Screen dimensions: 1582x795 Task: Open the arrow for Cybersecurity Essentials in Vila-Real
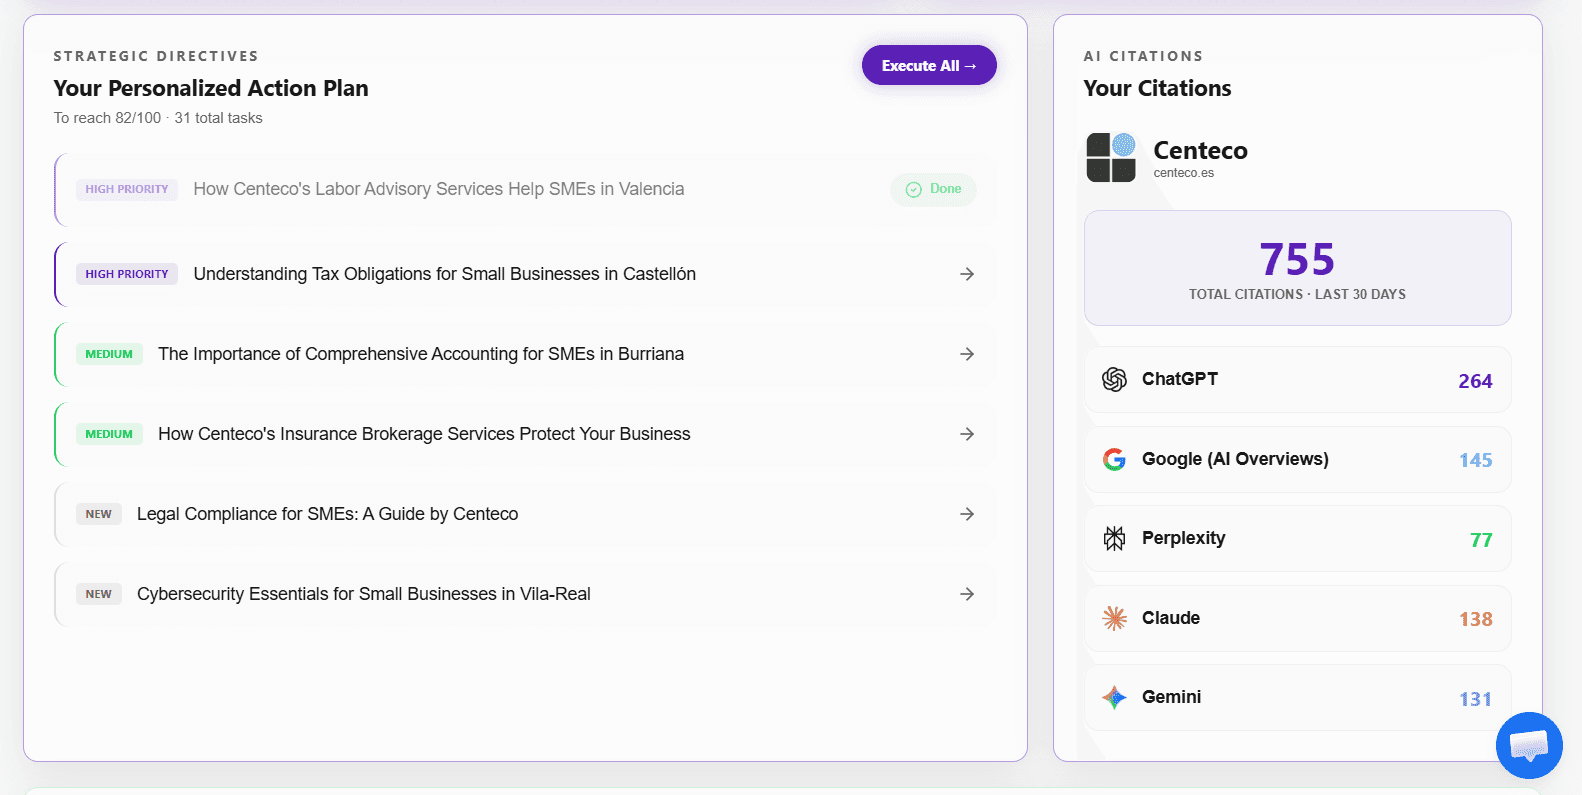967,594
